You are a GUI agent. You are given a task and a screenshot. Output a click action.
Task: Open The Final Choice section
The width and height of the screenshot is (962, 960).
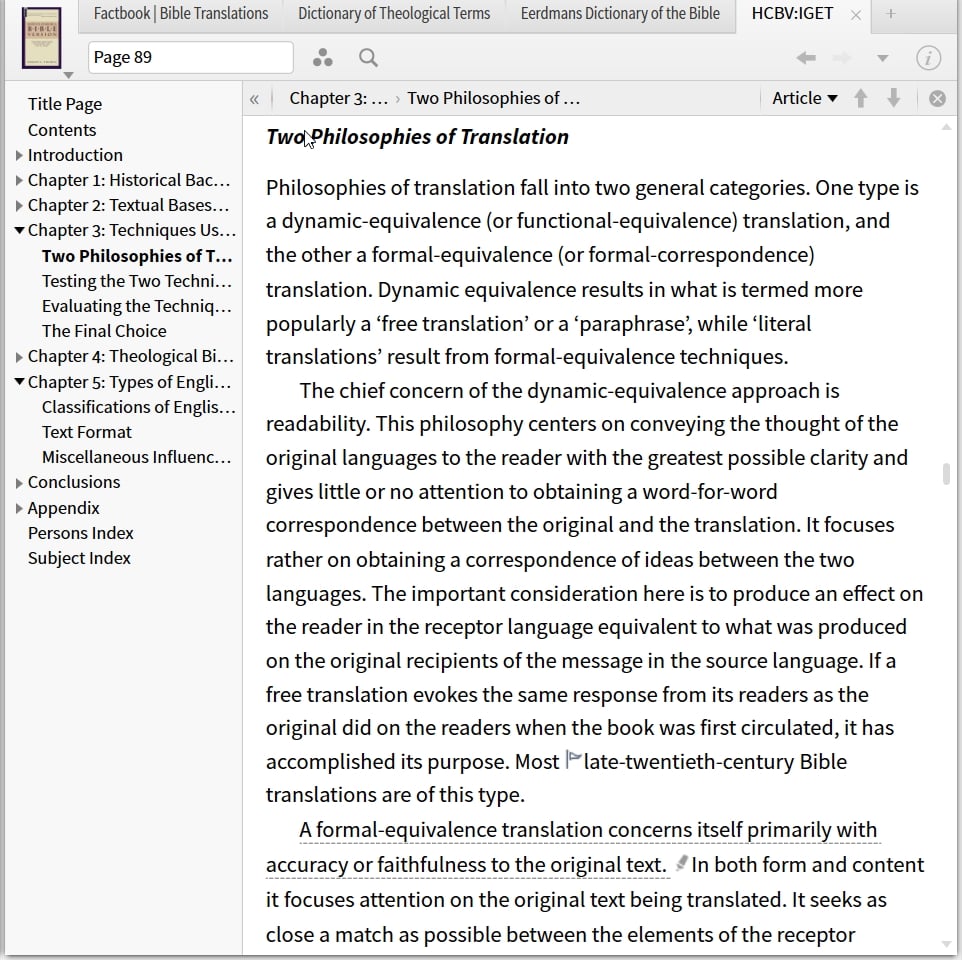[x=104, y=331]
